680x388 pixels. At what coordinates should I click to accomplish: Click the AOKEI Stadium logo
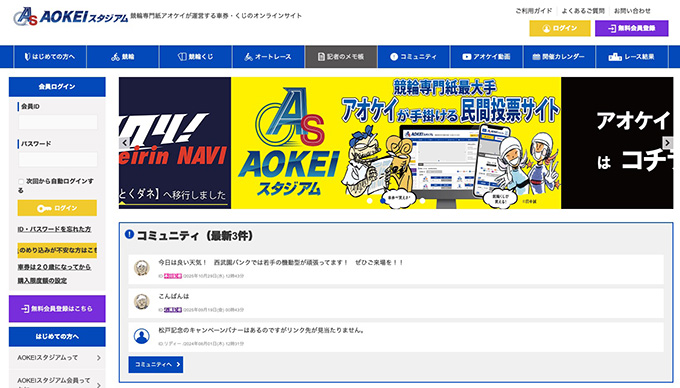click(71, 16)
